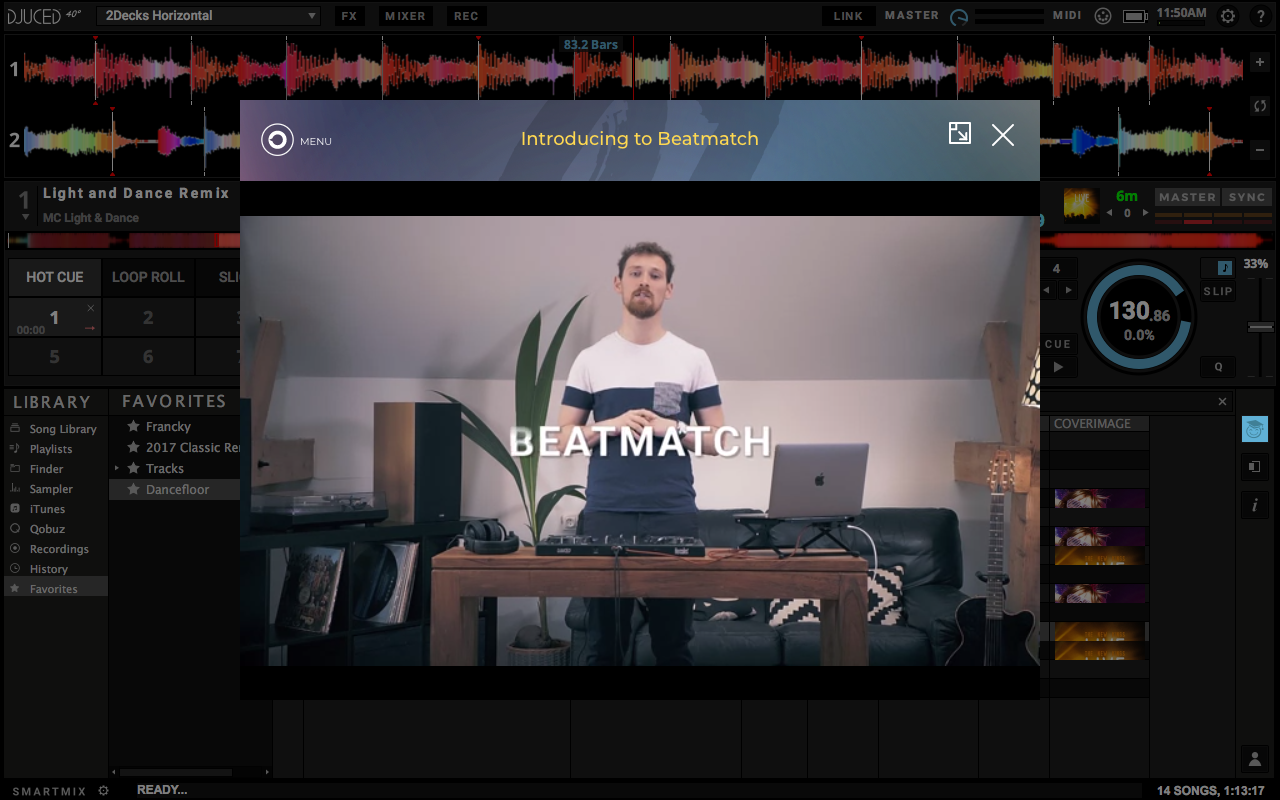This screenshot has height=800, width=1280.
Task: Switch to the LOOP ROLL tab
Action: pos(148,277)
